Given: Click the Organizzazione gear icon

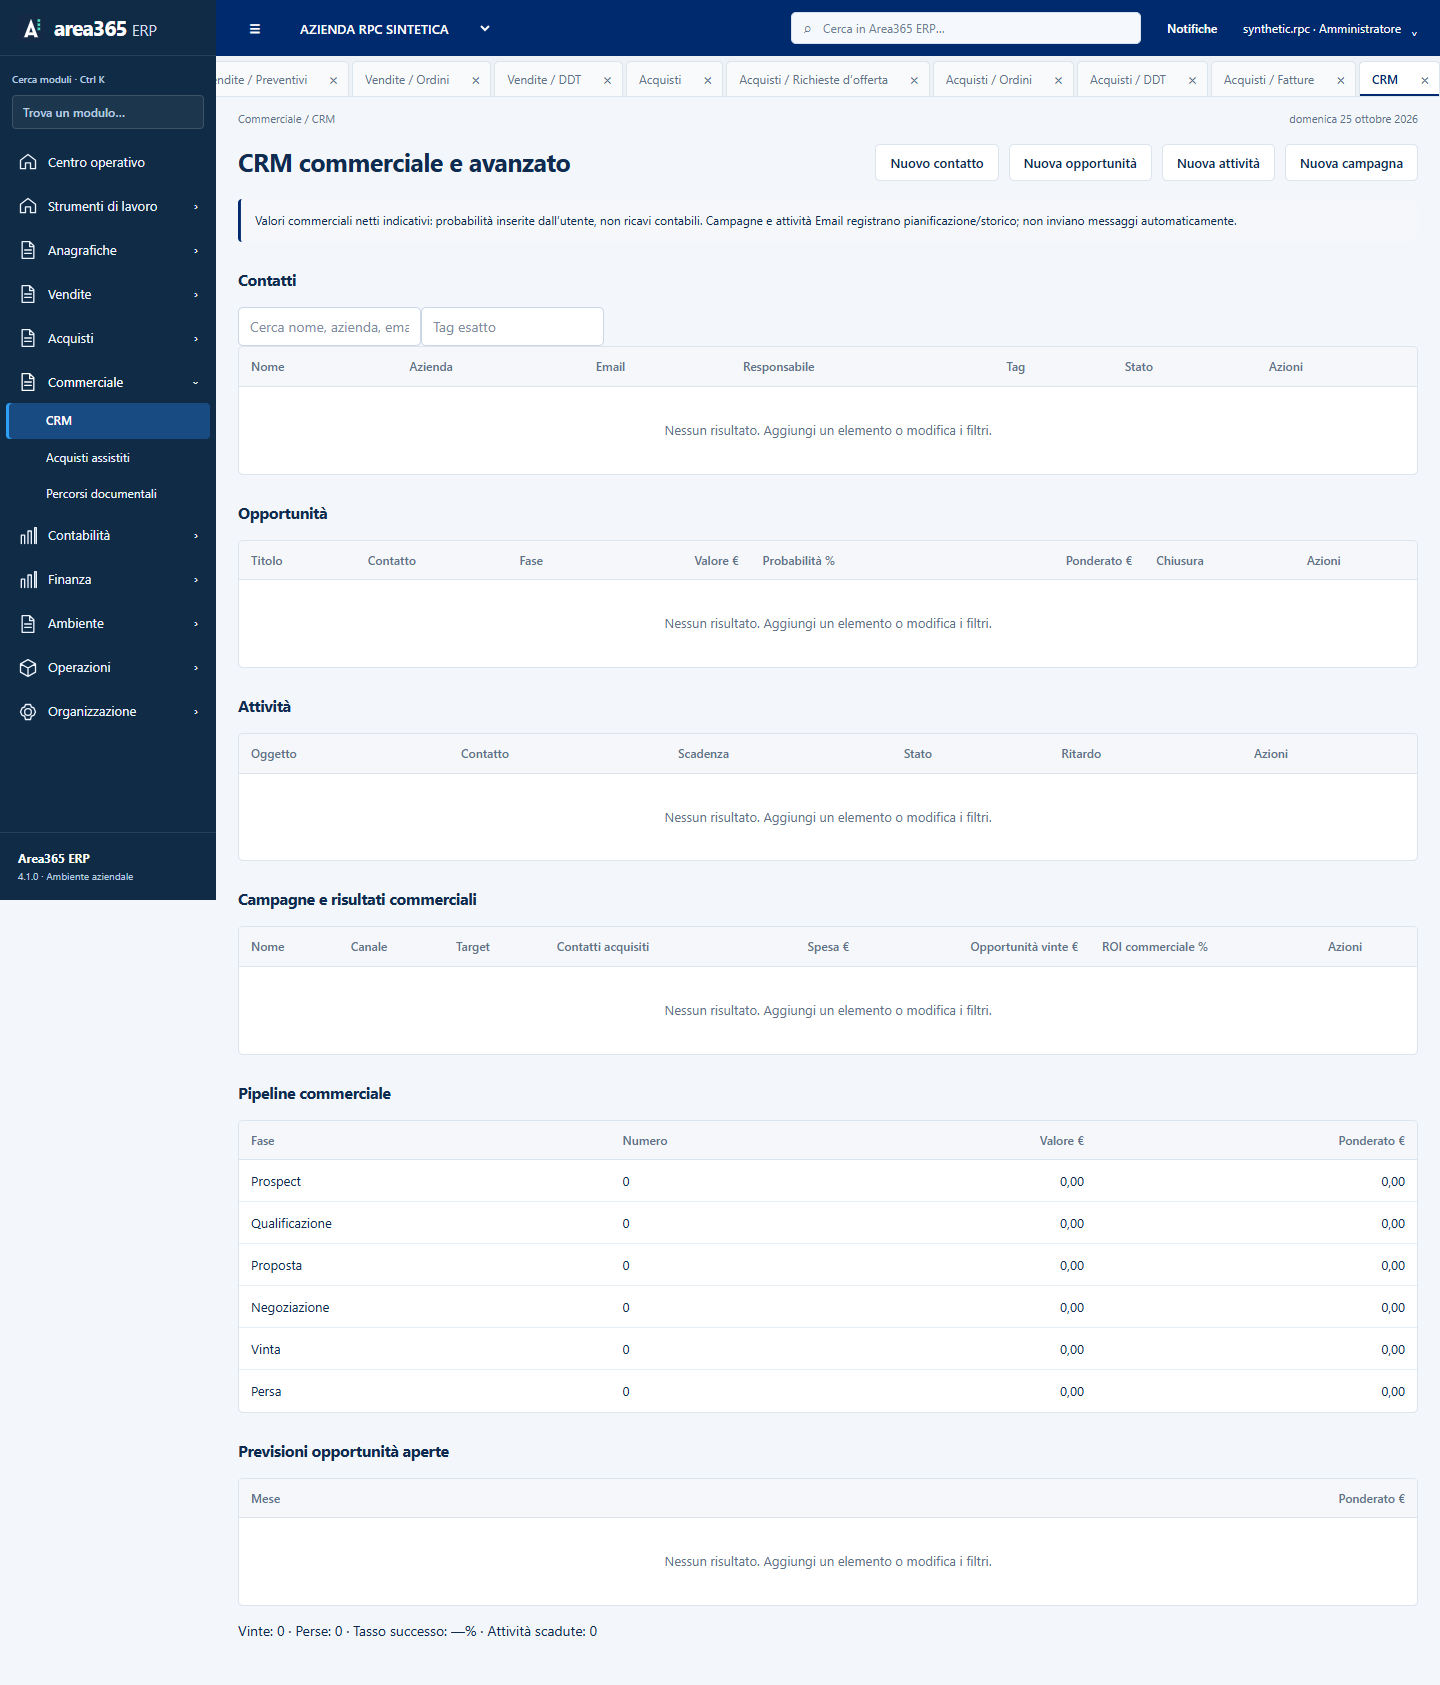Looking at the screenshot, I should click(x=28, y=711).
